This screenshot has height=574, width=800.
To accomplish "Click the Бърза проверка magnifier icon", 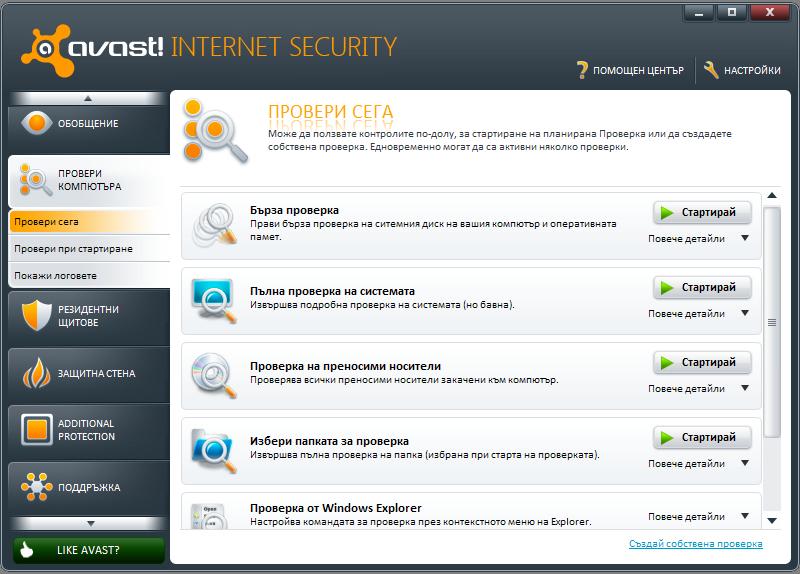I will (215, 224).
